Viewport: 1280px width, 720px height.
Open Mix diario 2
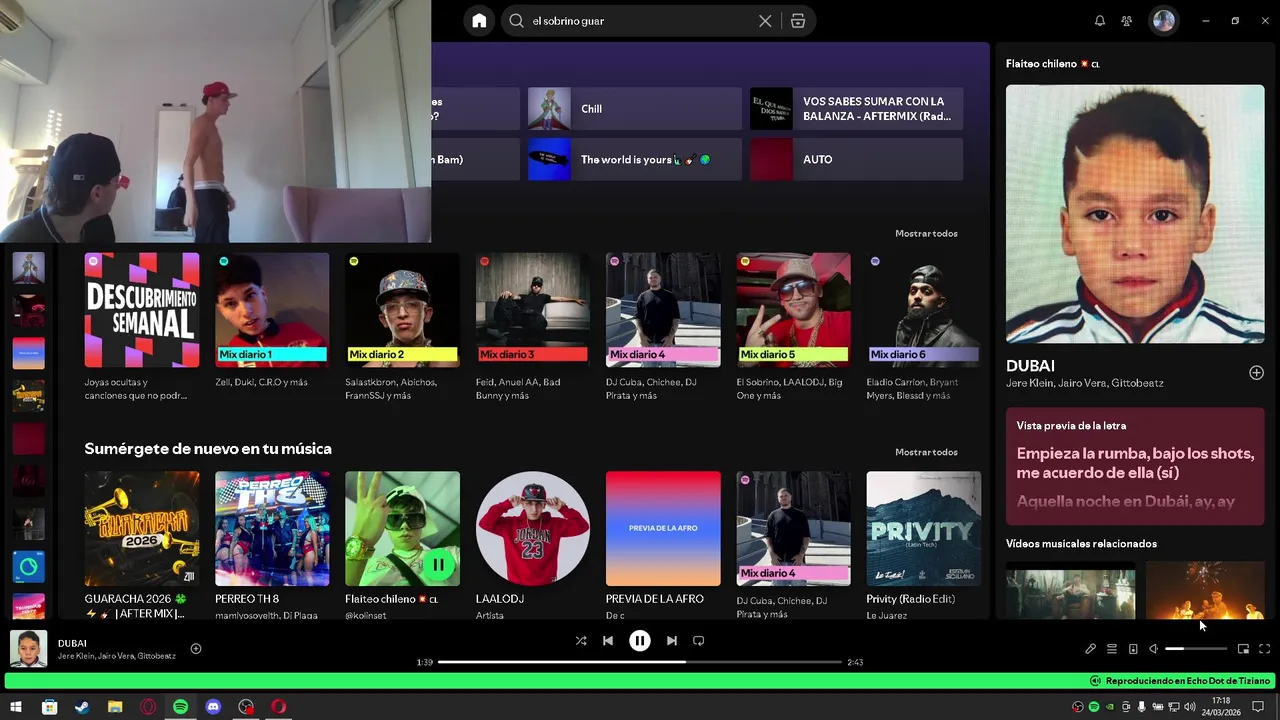tap(402, 310)
